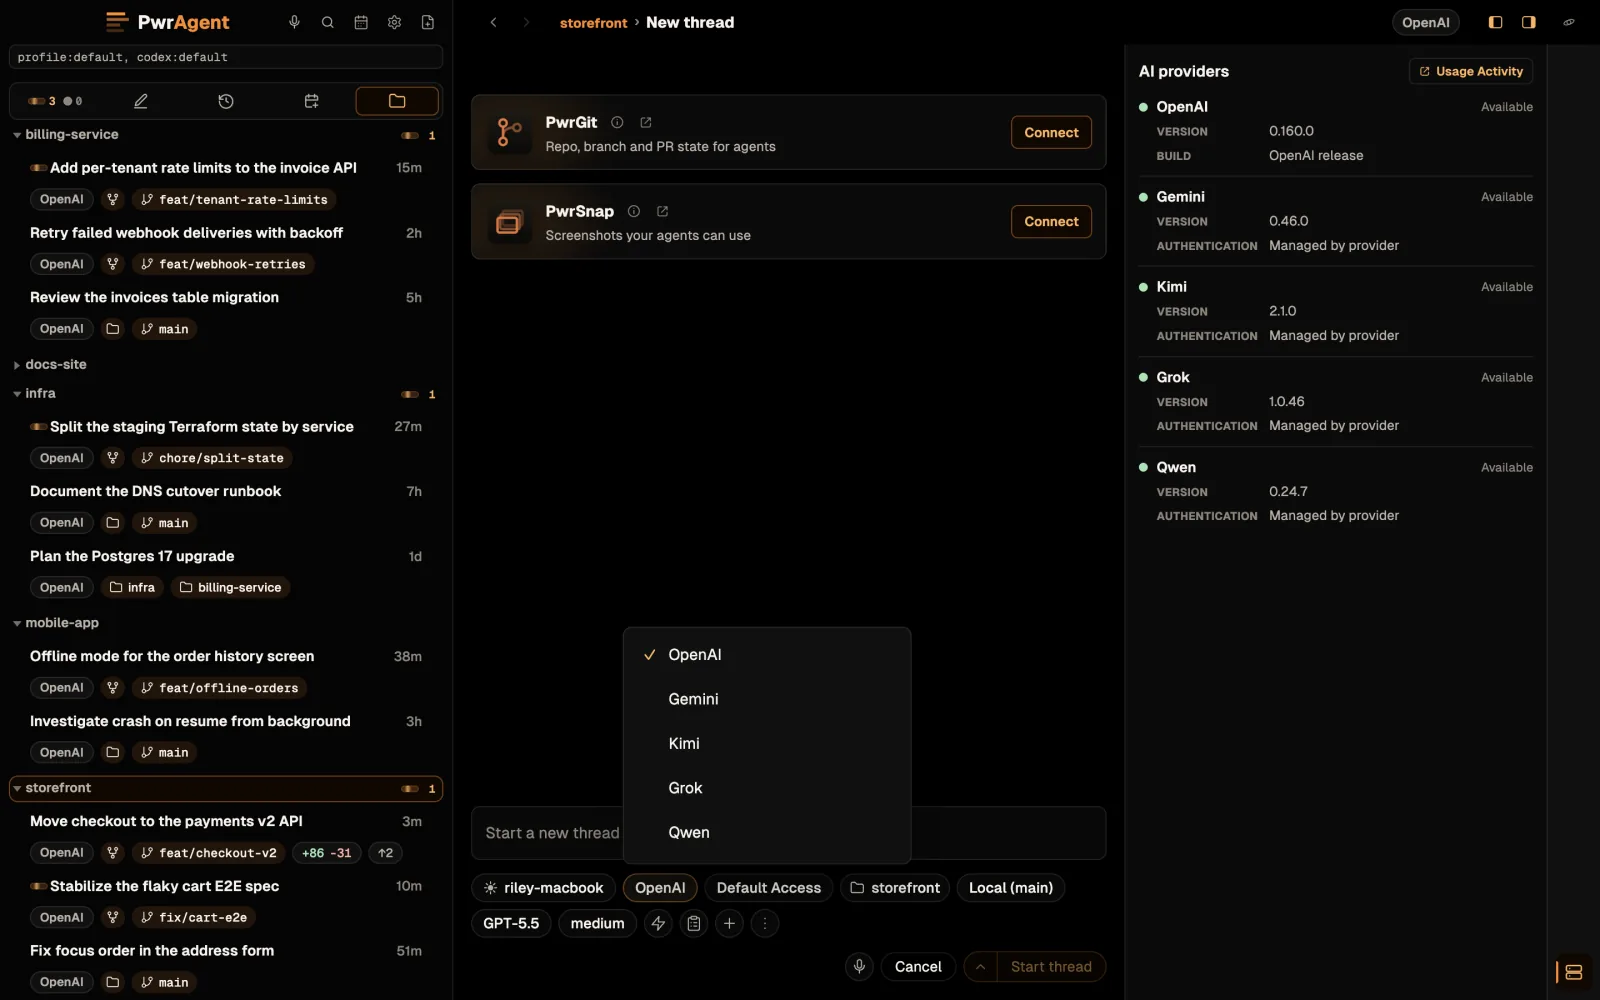Click the pencil compose icon in sidebar toolbar
Screen dimensions: 1600x1000
141,101
